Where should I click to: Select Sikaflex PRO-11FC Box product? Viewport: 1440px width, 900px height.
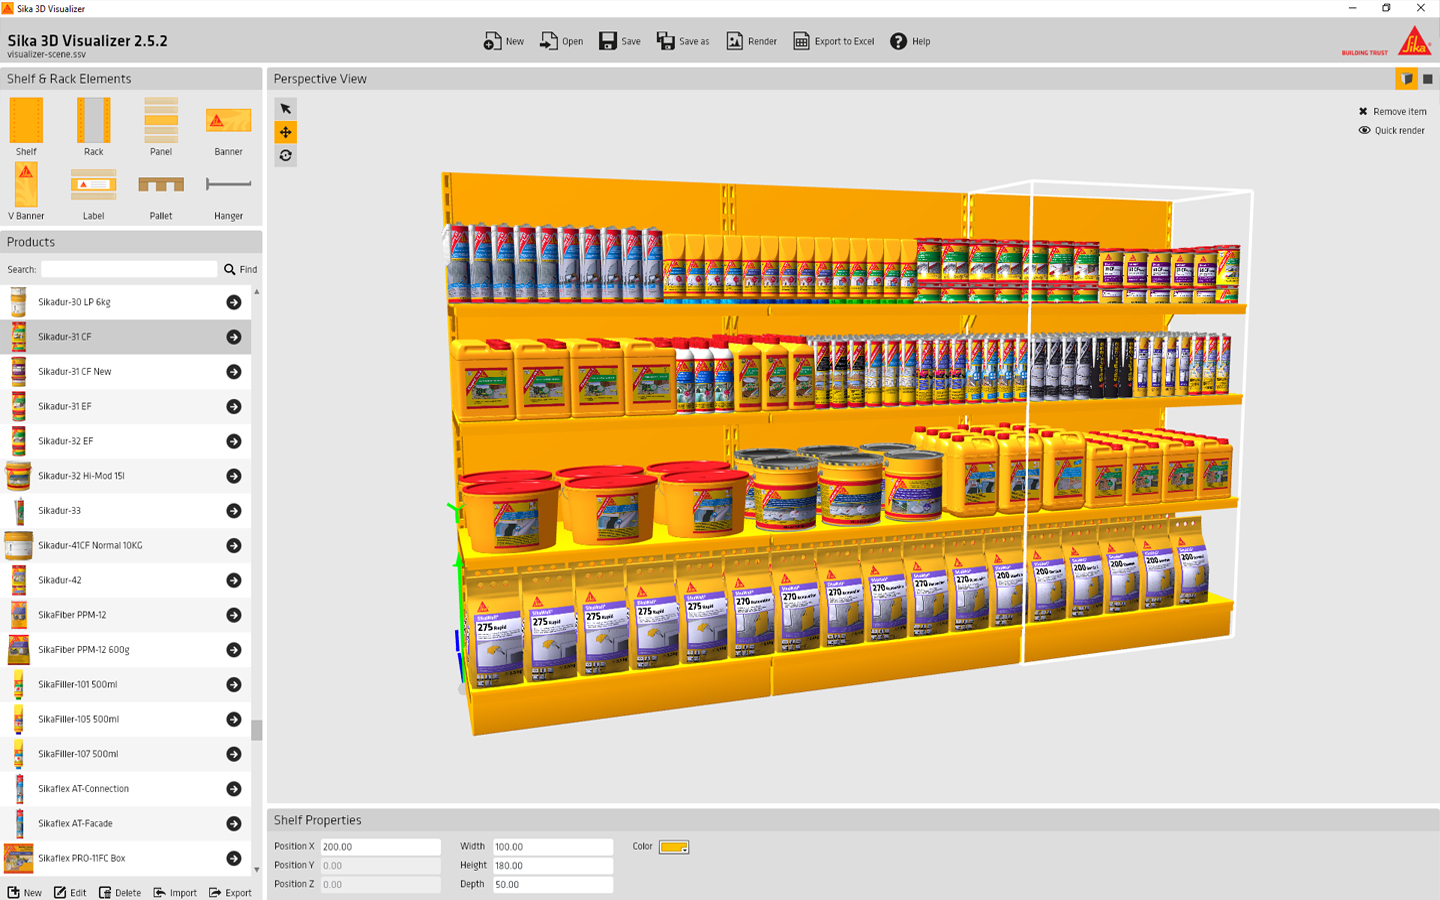tap(125, 858)
